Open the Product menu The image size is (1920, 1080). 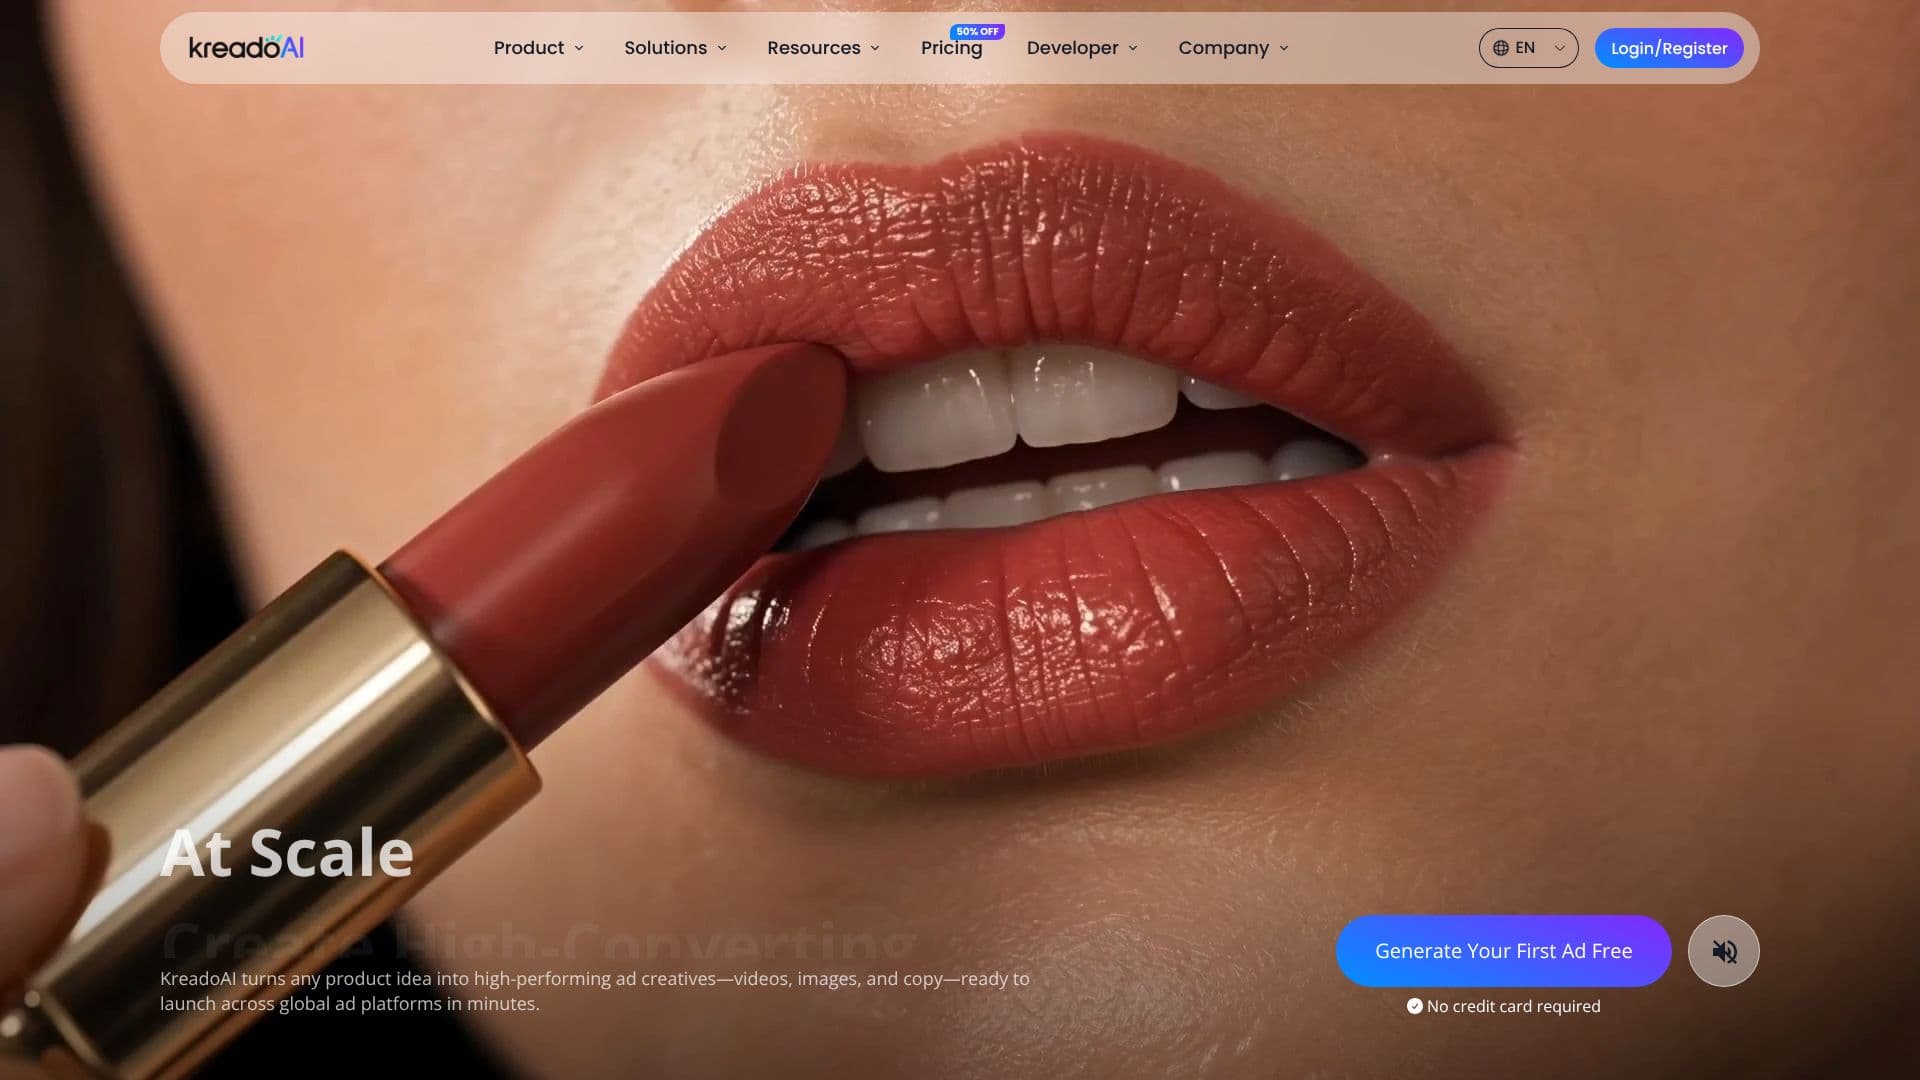pos(528,48)
